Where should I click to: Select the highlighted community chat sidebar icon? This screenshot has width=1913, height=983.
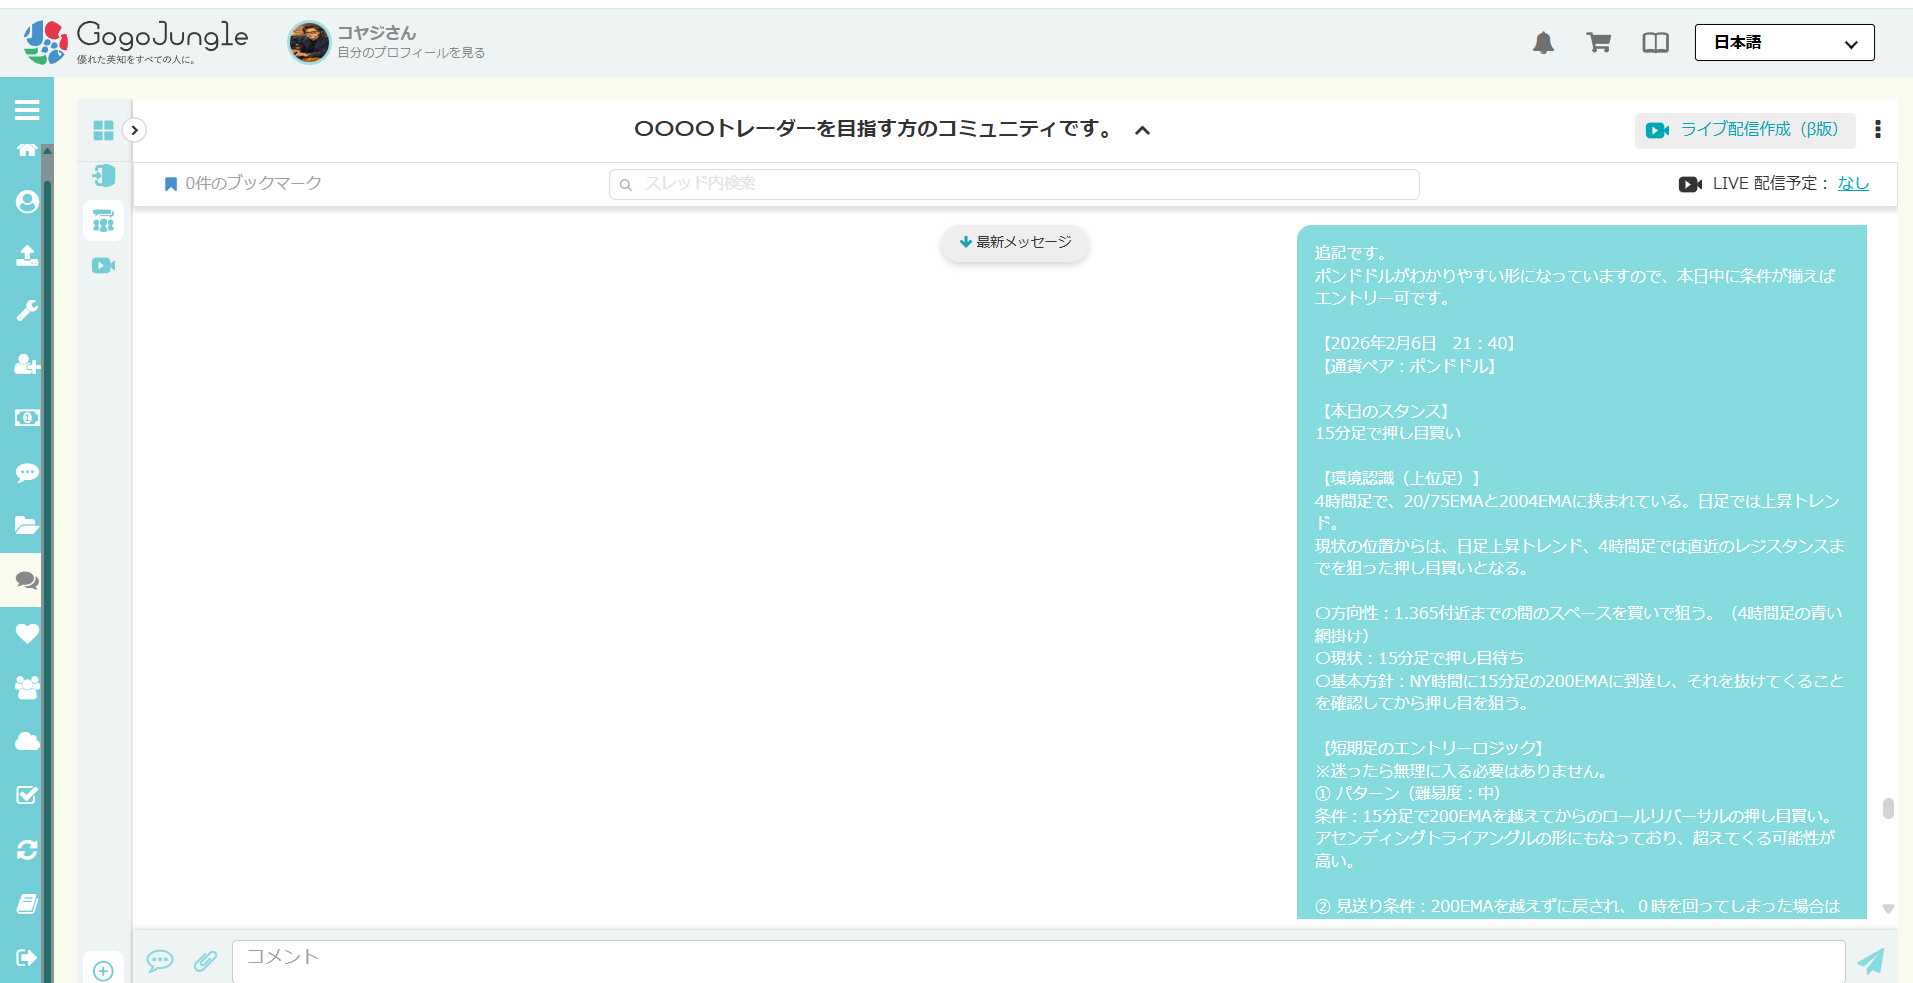tap(27, 580)
